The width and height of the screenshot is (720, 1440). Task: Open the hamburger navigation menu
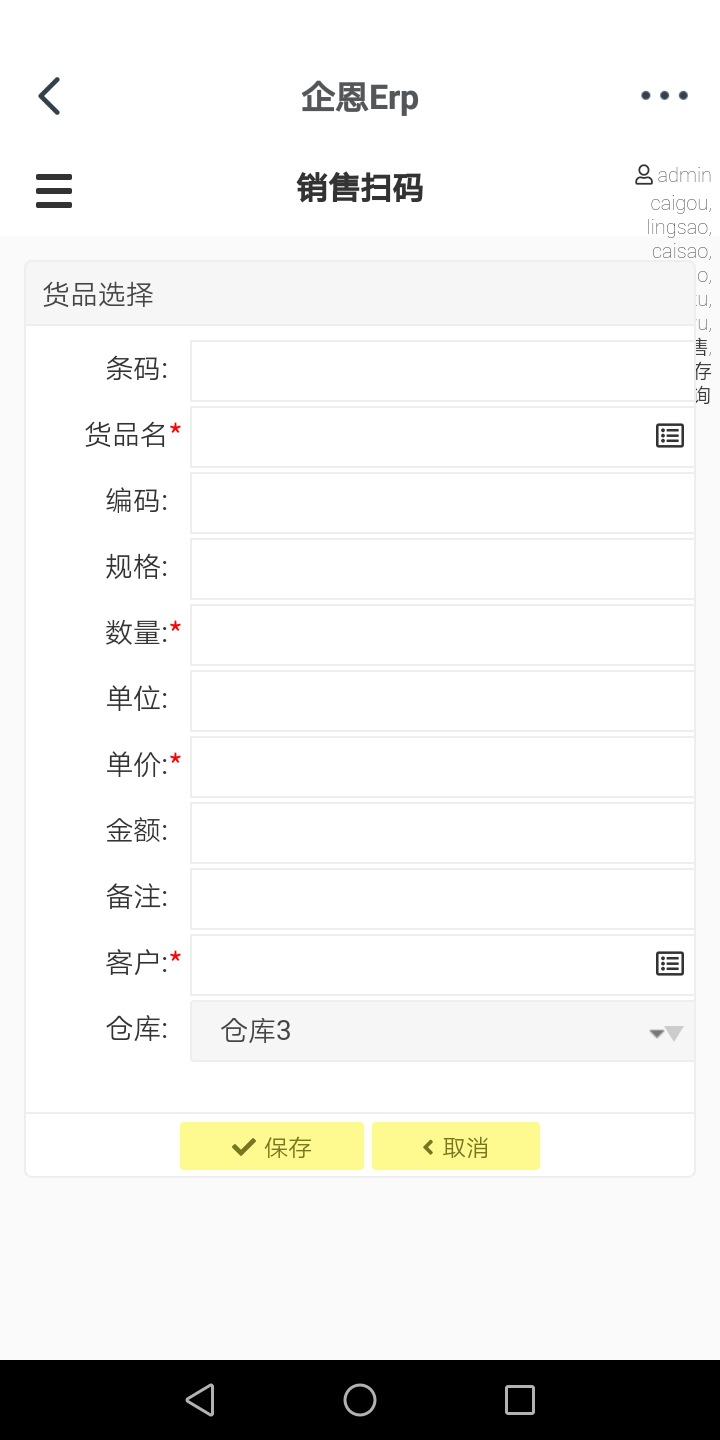pos(54,190)
